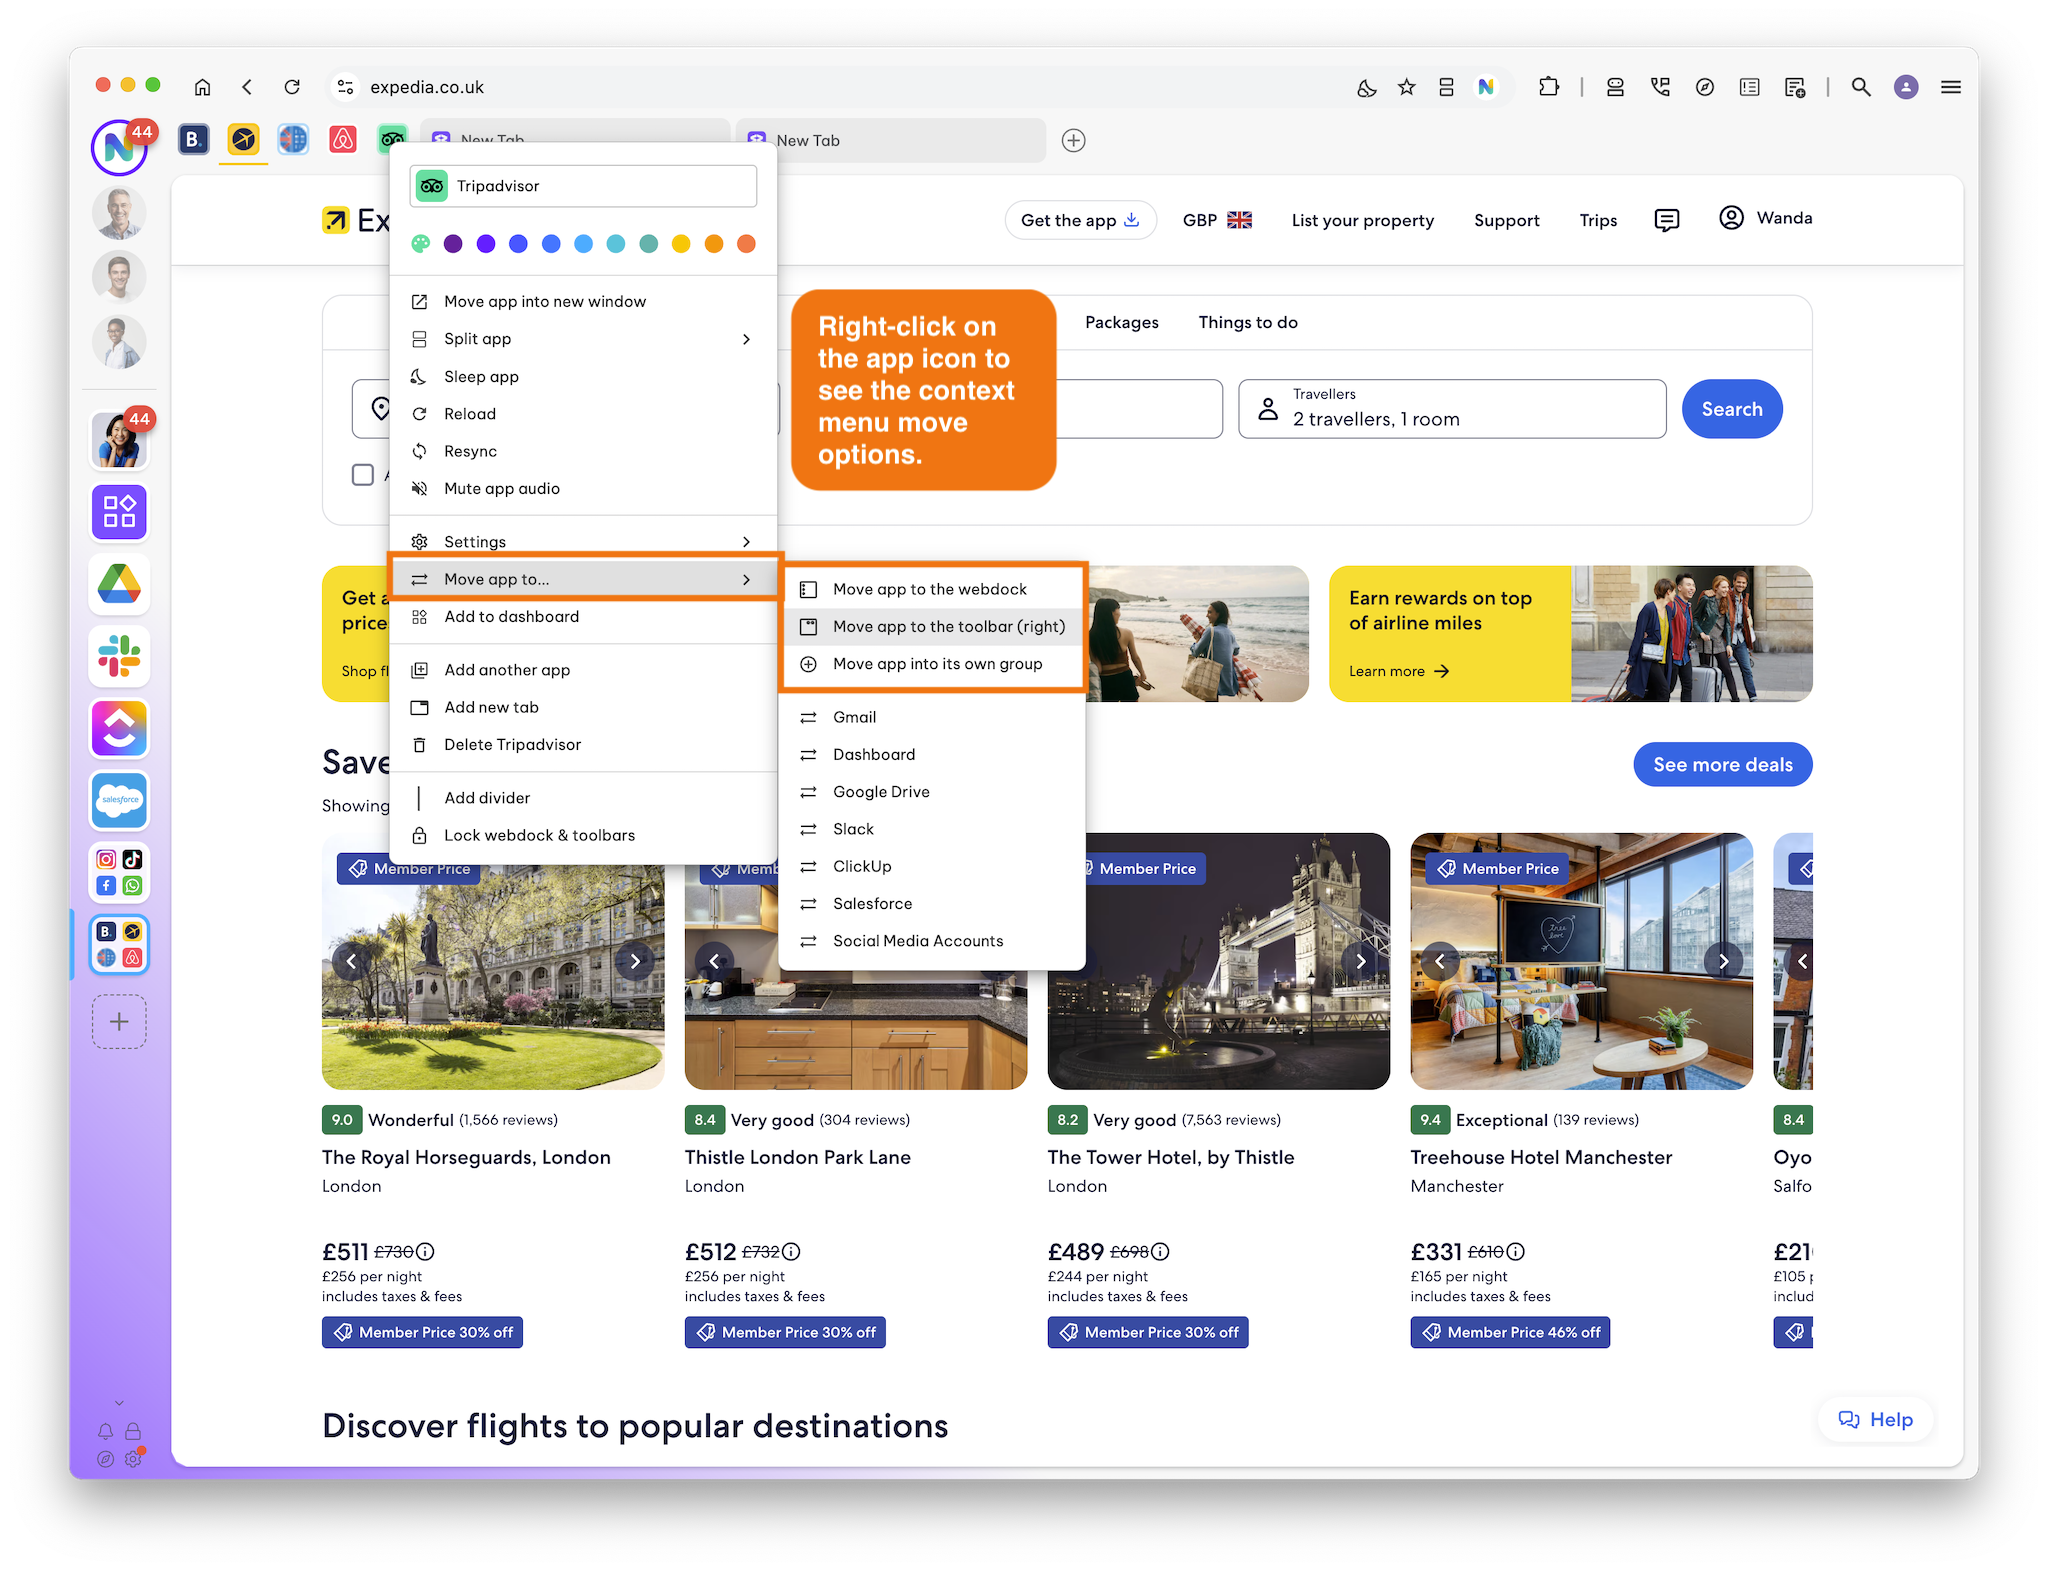Select Move app to the toolbar (right)
This screenshot has width=2048, height=1571.
click(932, 627)
